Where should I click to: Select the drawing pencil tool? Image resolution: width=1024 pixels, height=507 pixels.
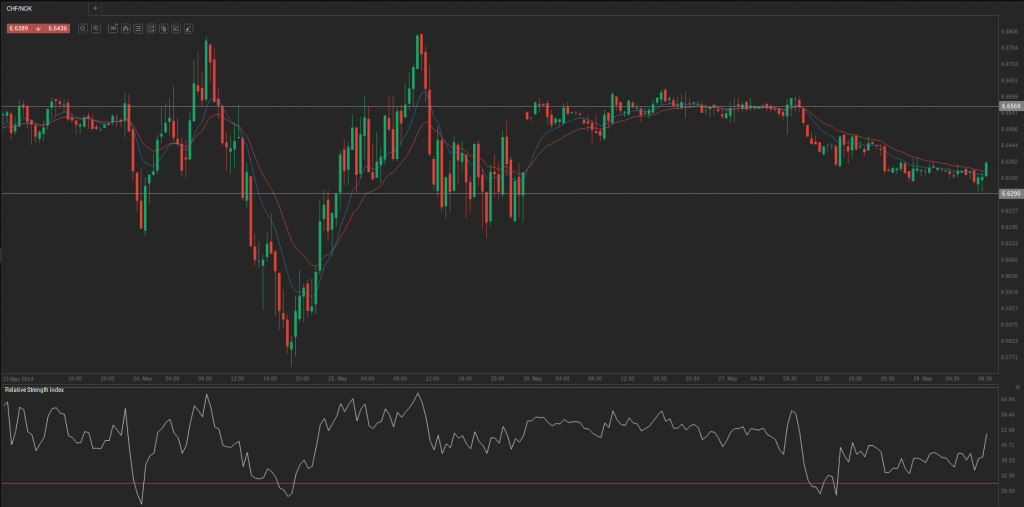point(188,28)
